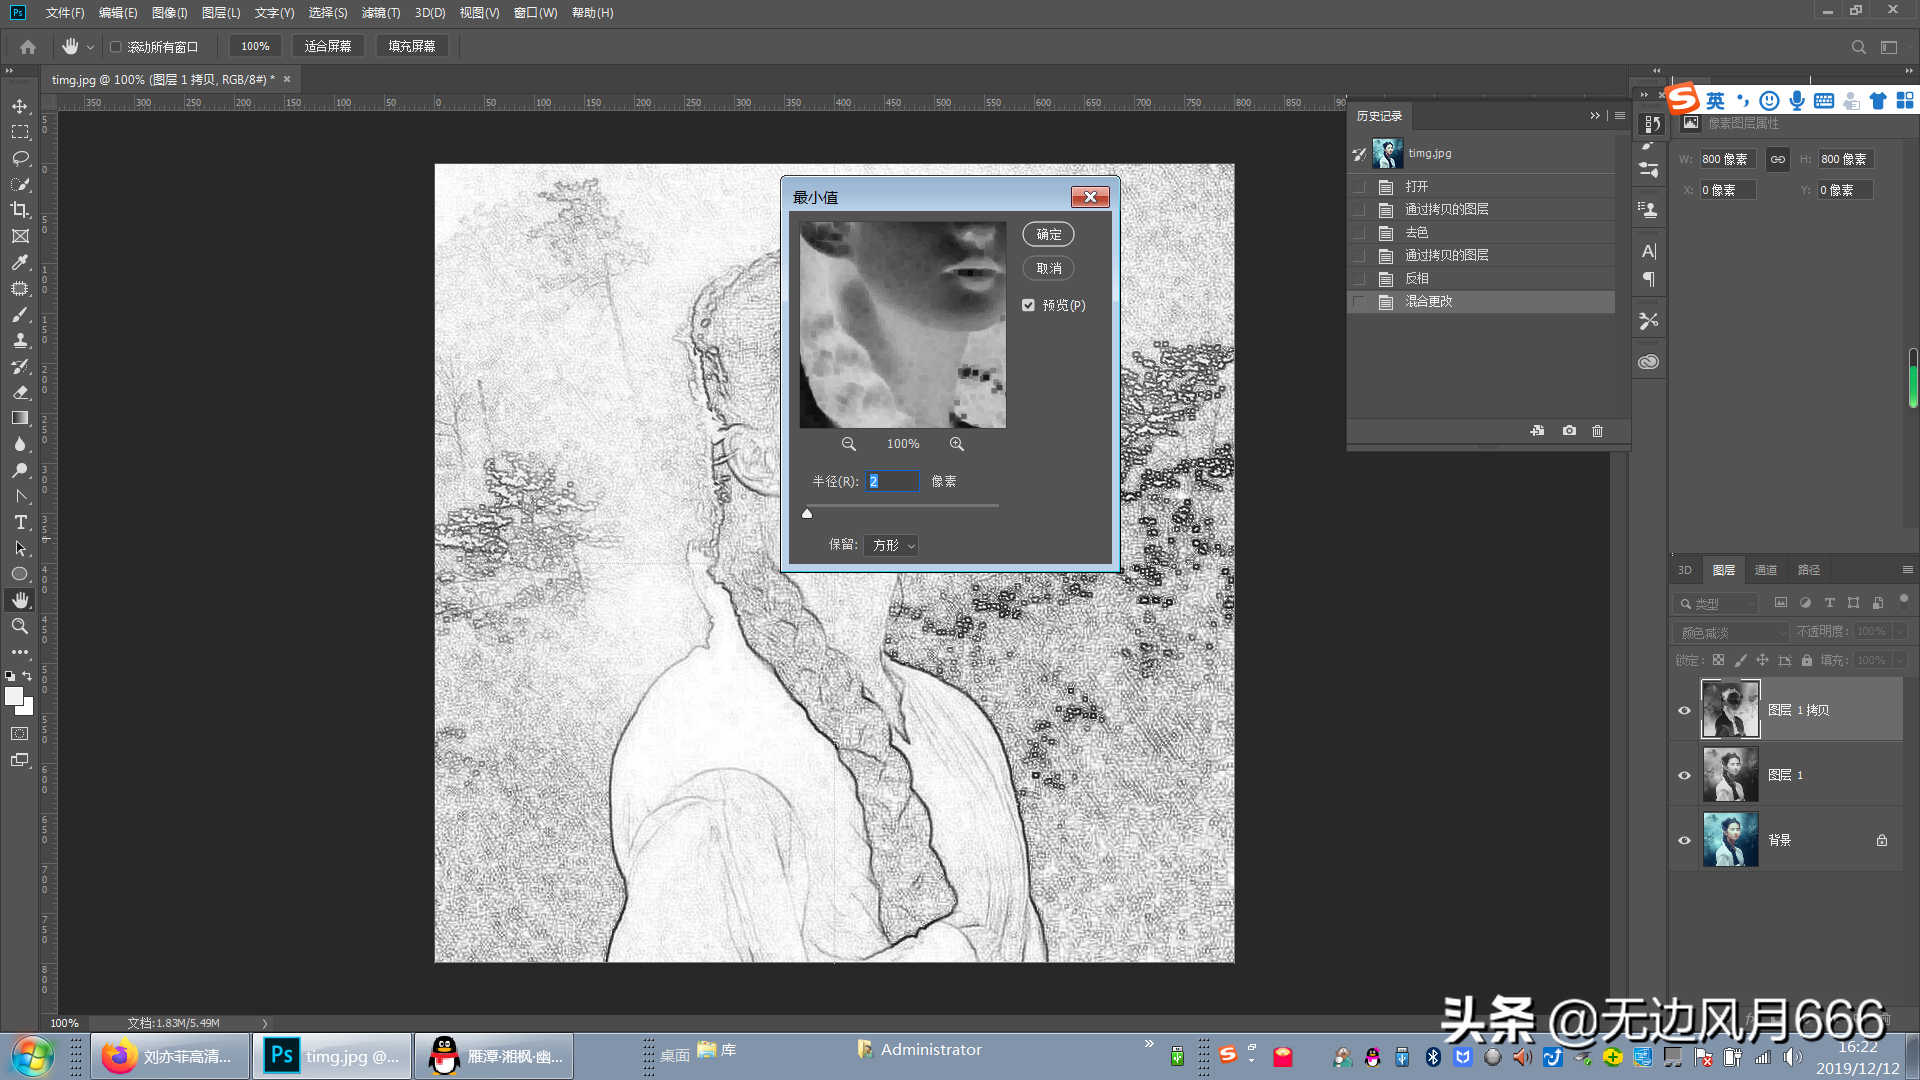Open the 保留 方形 dropdown
Viewport: 1920px width, 1080px height.
pos(891,545)
